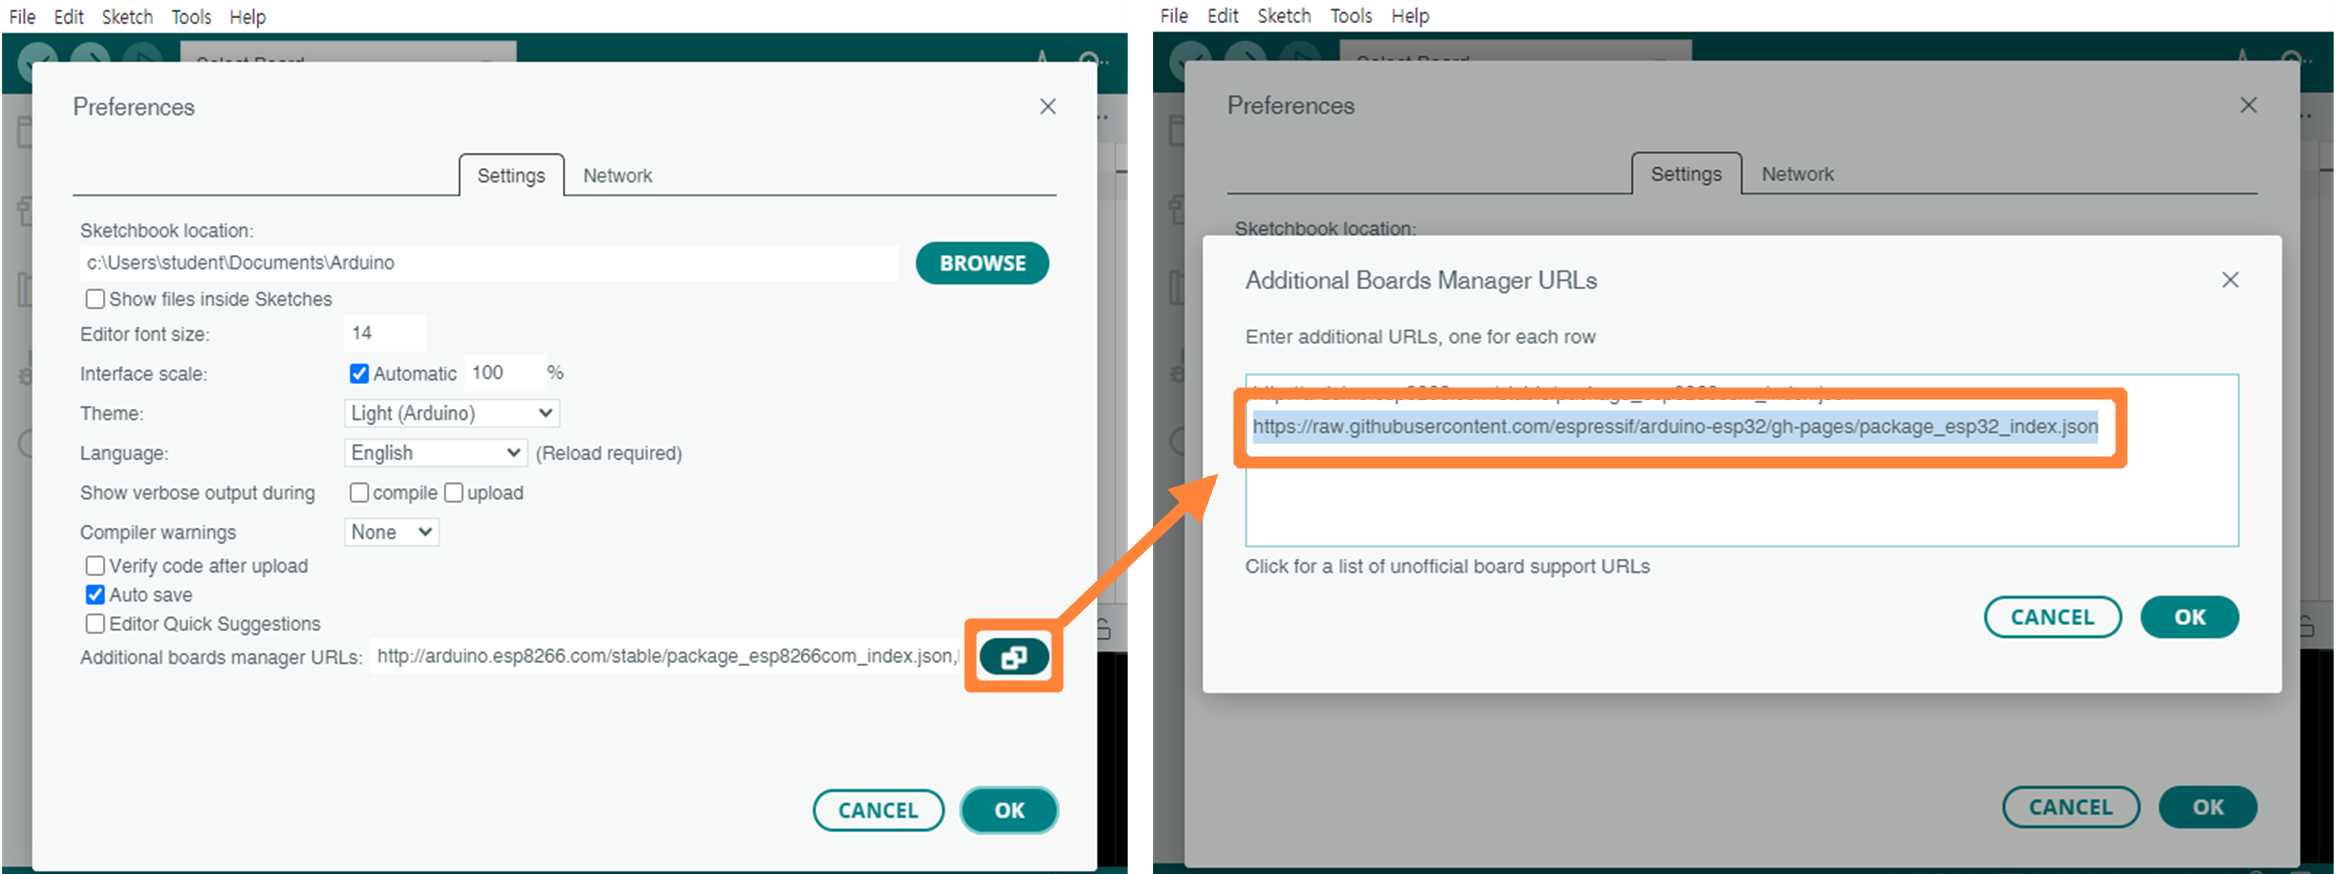Click the BROWSE button for sketchbook location
This screenshot has height=874, width=2336.
coord(982,263)
